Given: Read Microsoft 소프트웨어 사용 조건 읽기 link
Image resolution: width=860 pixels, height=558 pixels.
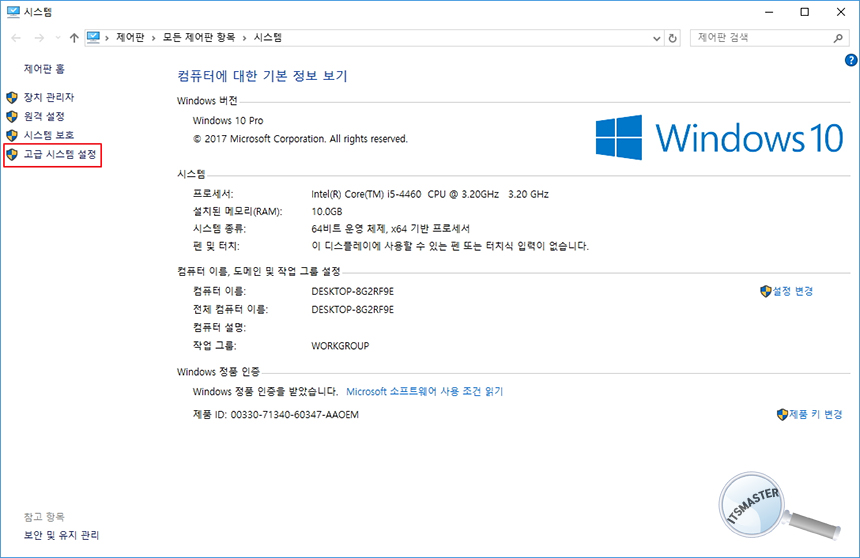Looking at the screenshot, I should coord(425,391).
